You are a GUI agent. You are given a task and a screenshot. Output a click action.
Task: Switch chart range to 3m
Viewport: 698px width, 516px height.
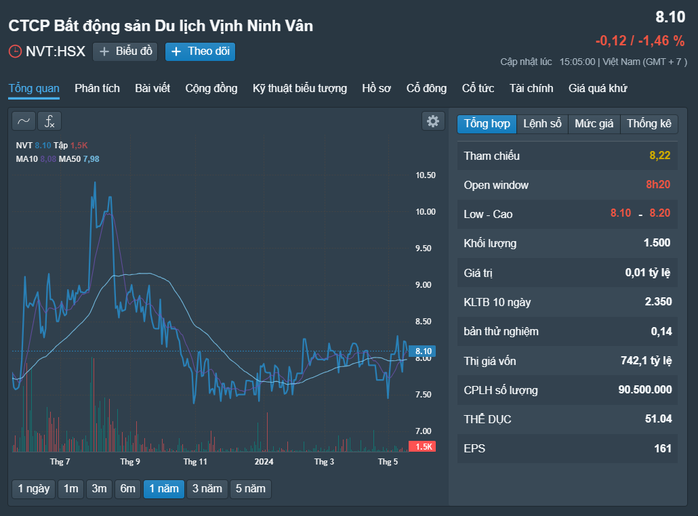pos(99,489)
